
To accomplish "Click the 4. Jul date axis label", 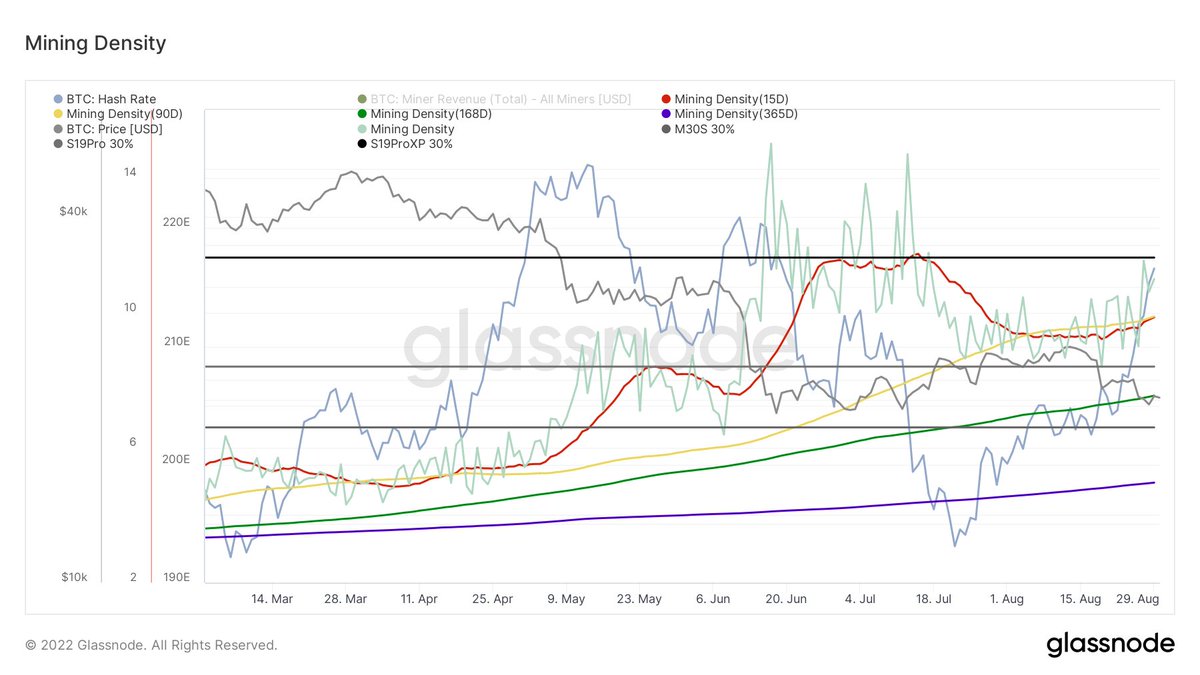I will pos(860,599).
